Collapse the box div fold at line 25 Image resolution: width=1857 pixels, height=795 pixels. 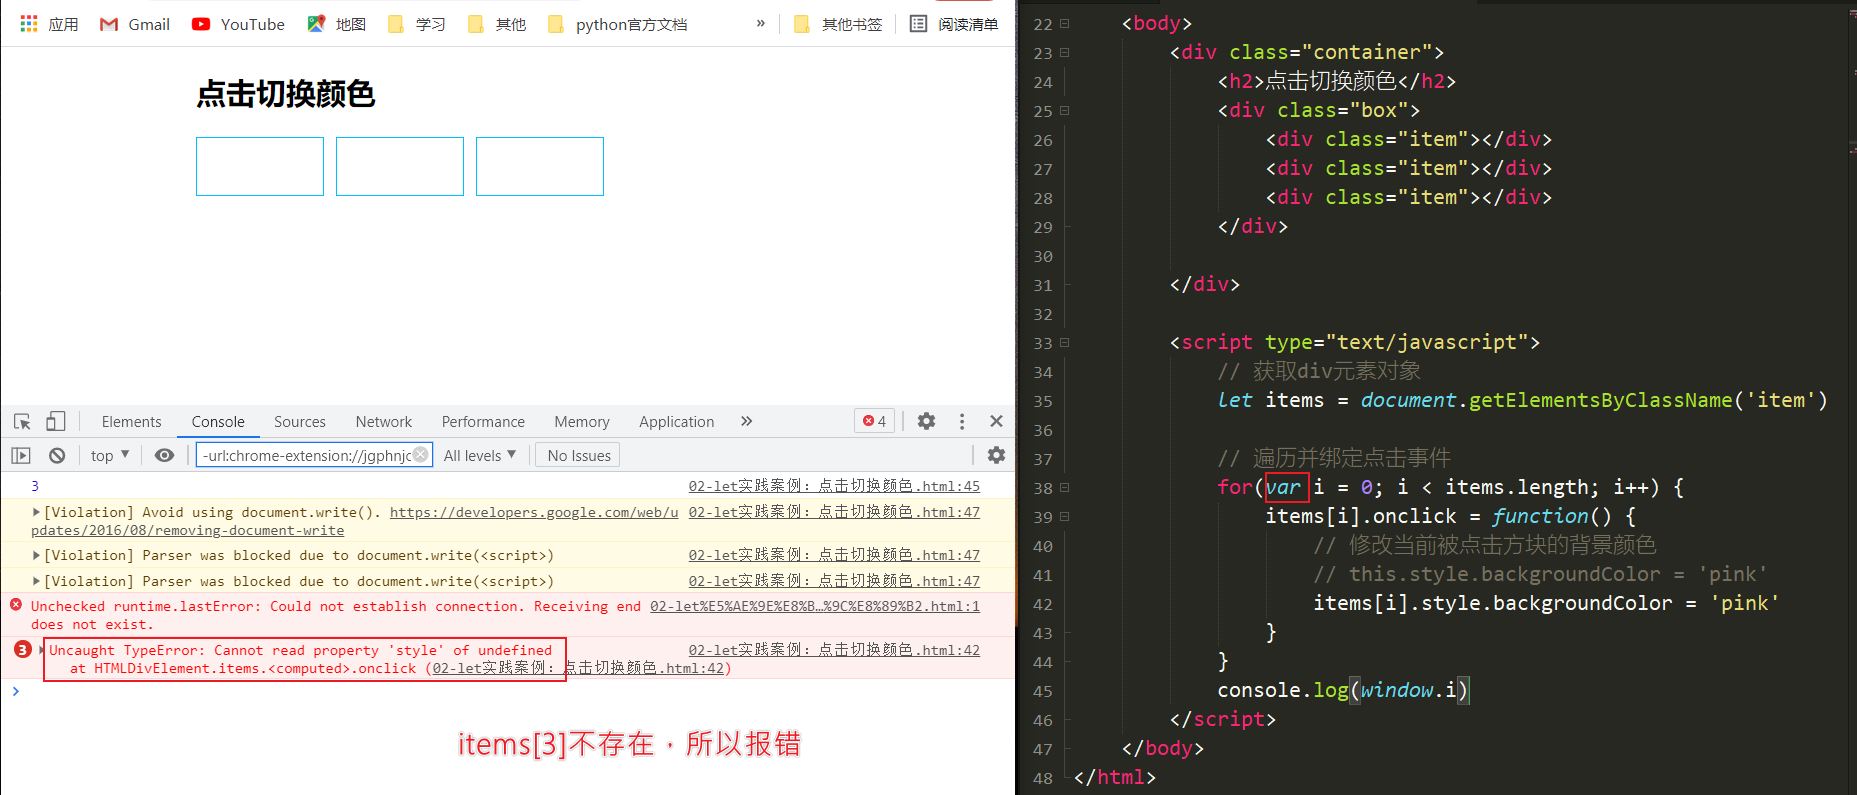pos(1065,110)
